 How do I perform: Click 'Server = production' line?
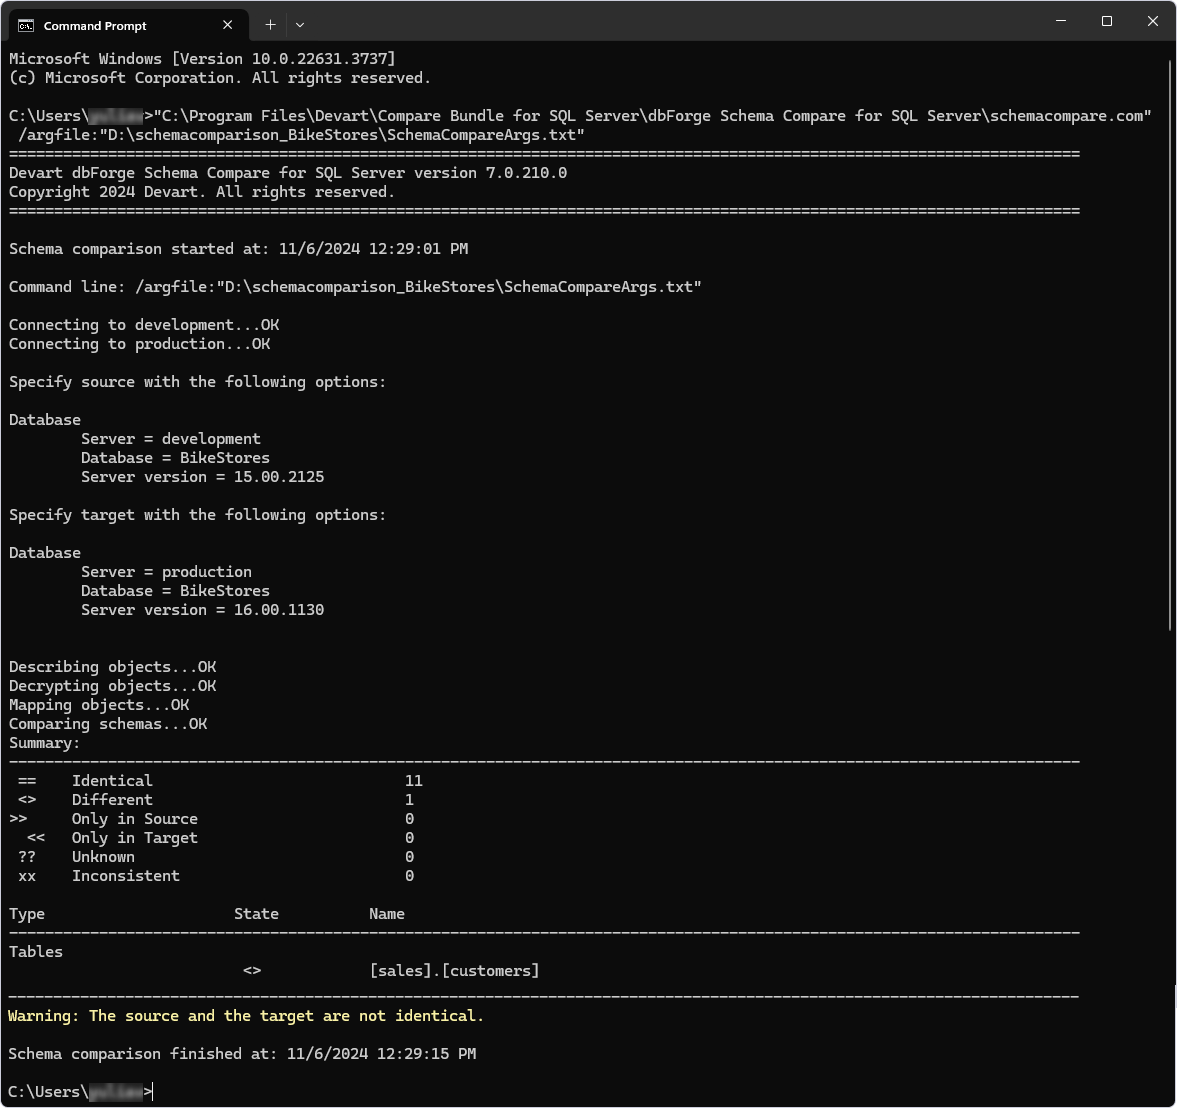[x=166, y=572]
